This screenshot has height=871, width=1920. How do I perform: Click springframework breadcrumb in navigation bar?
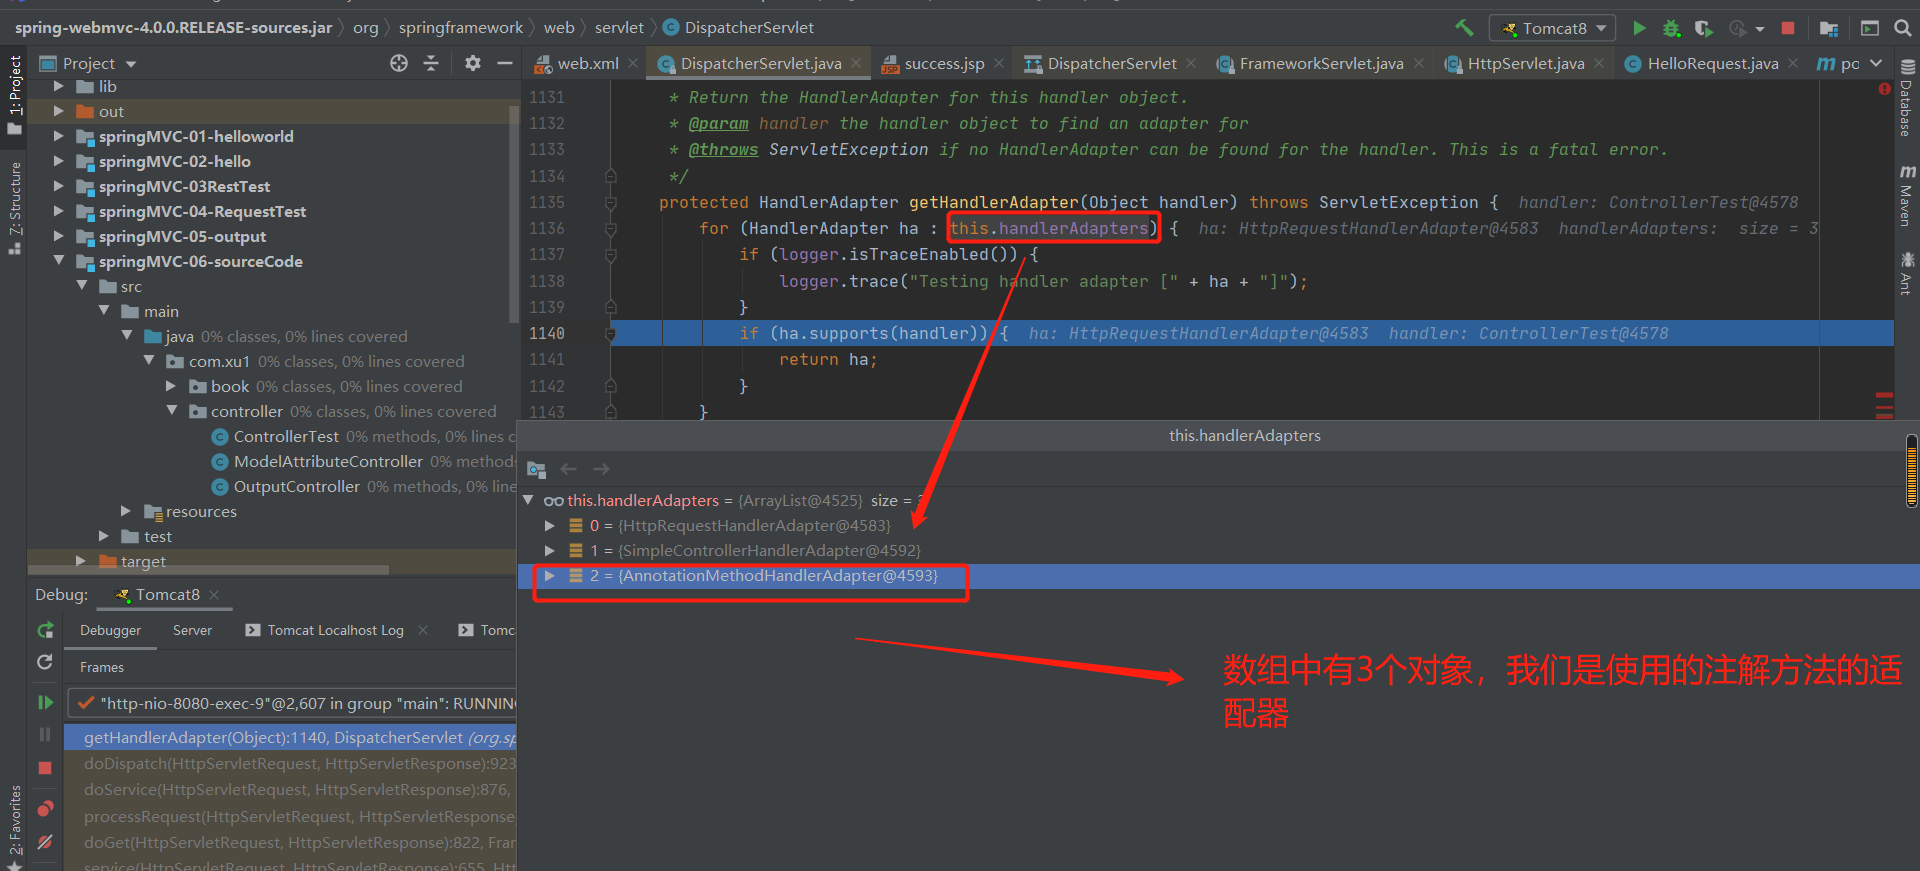[461, 27]
